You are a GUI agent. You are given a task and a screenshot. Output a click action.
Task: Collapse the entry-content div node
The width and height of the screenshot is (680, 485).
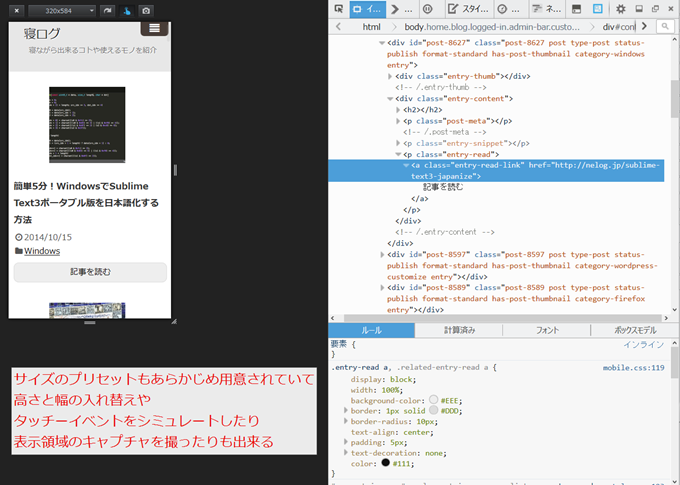click(390, 99)
